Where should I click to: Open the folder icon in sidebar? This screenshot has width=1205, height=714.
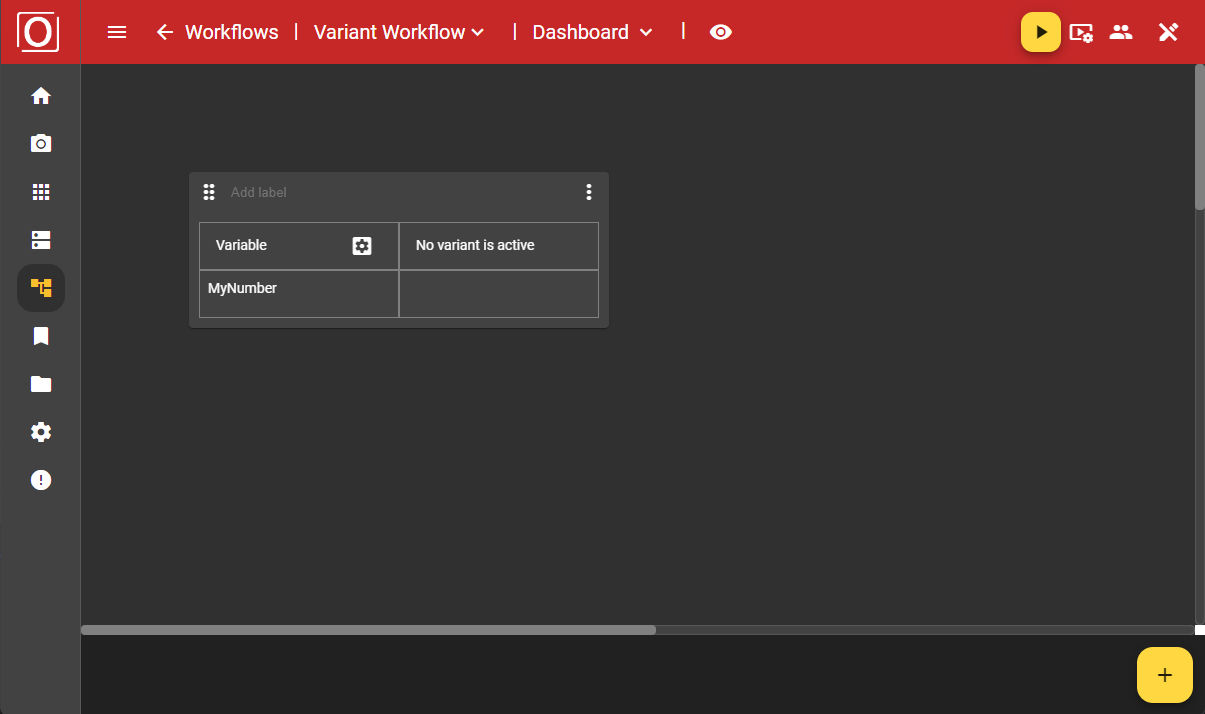41,384
